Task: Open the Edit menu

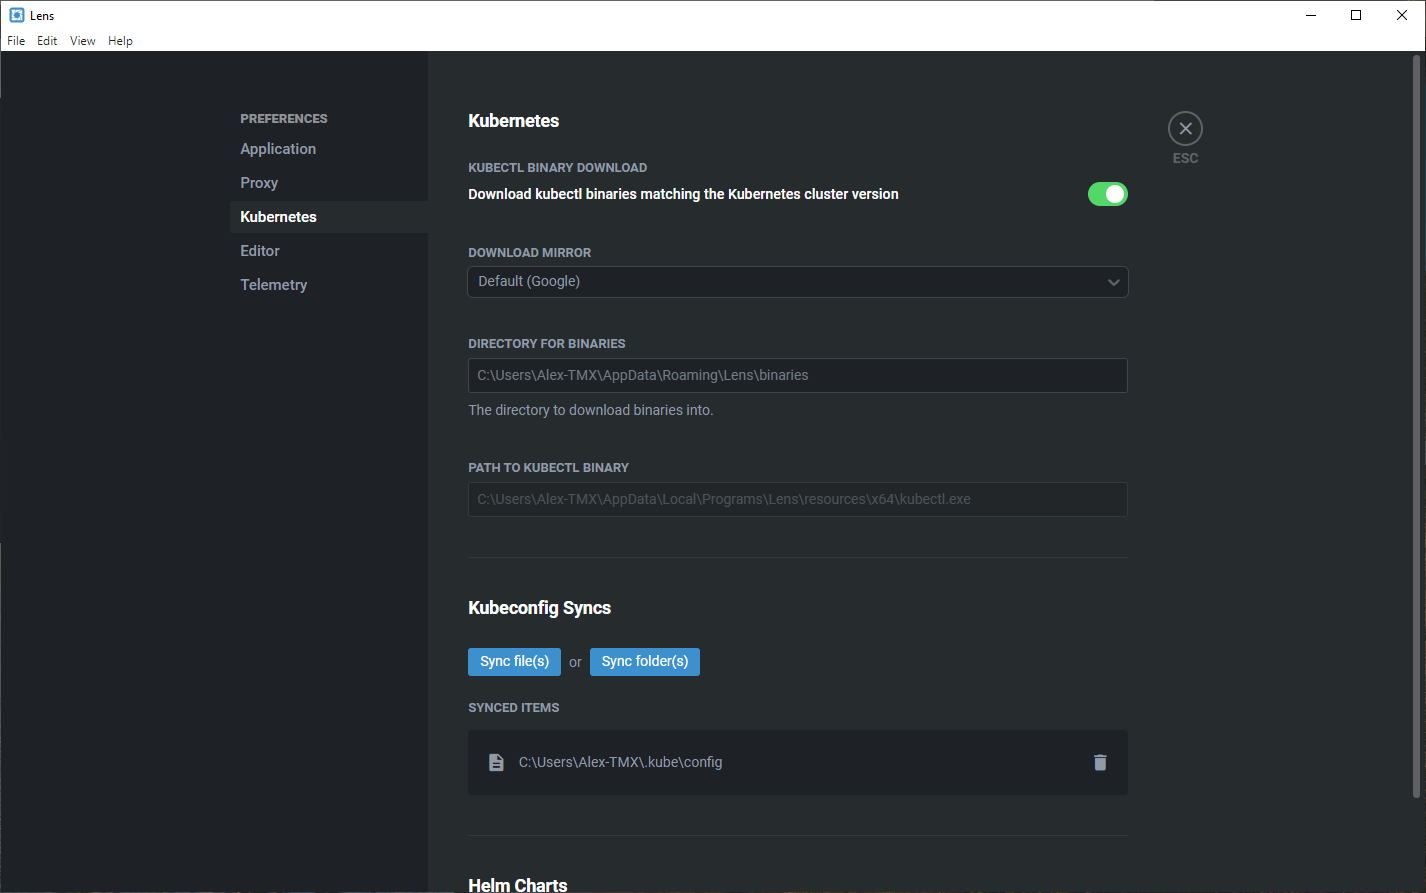Action: click(47, 41)
